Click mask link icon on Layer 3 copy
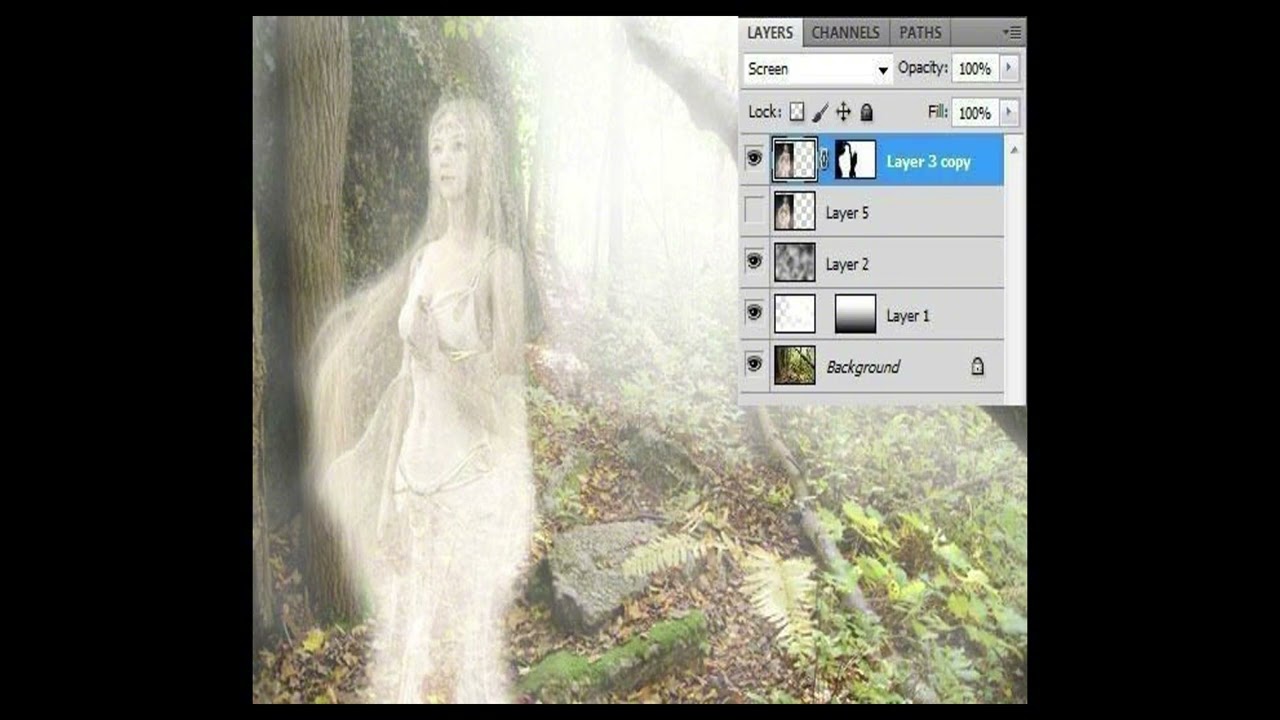Viewport: 1280px width, 720px height. click(x=825, y=159)
